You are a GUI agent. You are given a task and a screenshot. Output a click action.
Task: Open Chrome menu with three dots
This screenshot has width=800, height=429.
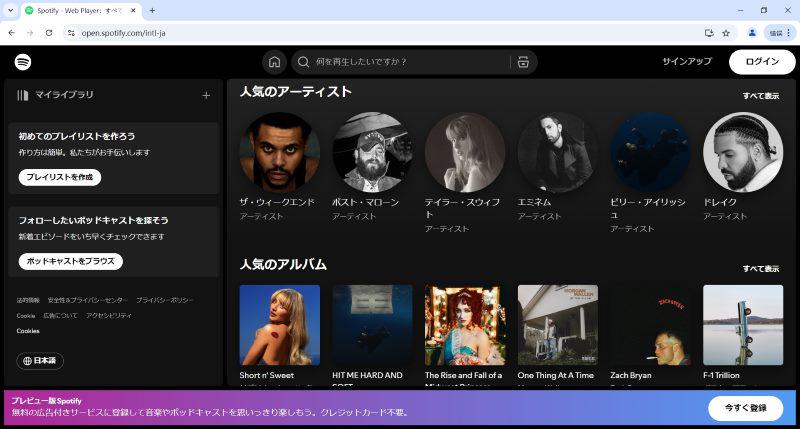pyautogui.click(x=789, y=33)
